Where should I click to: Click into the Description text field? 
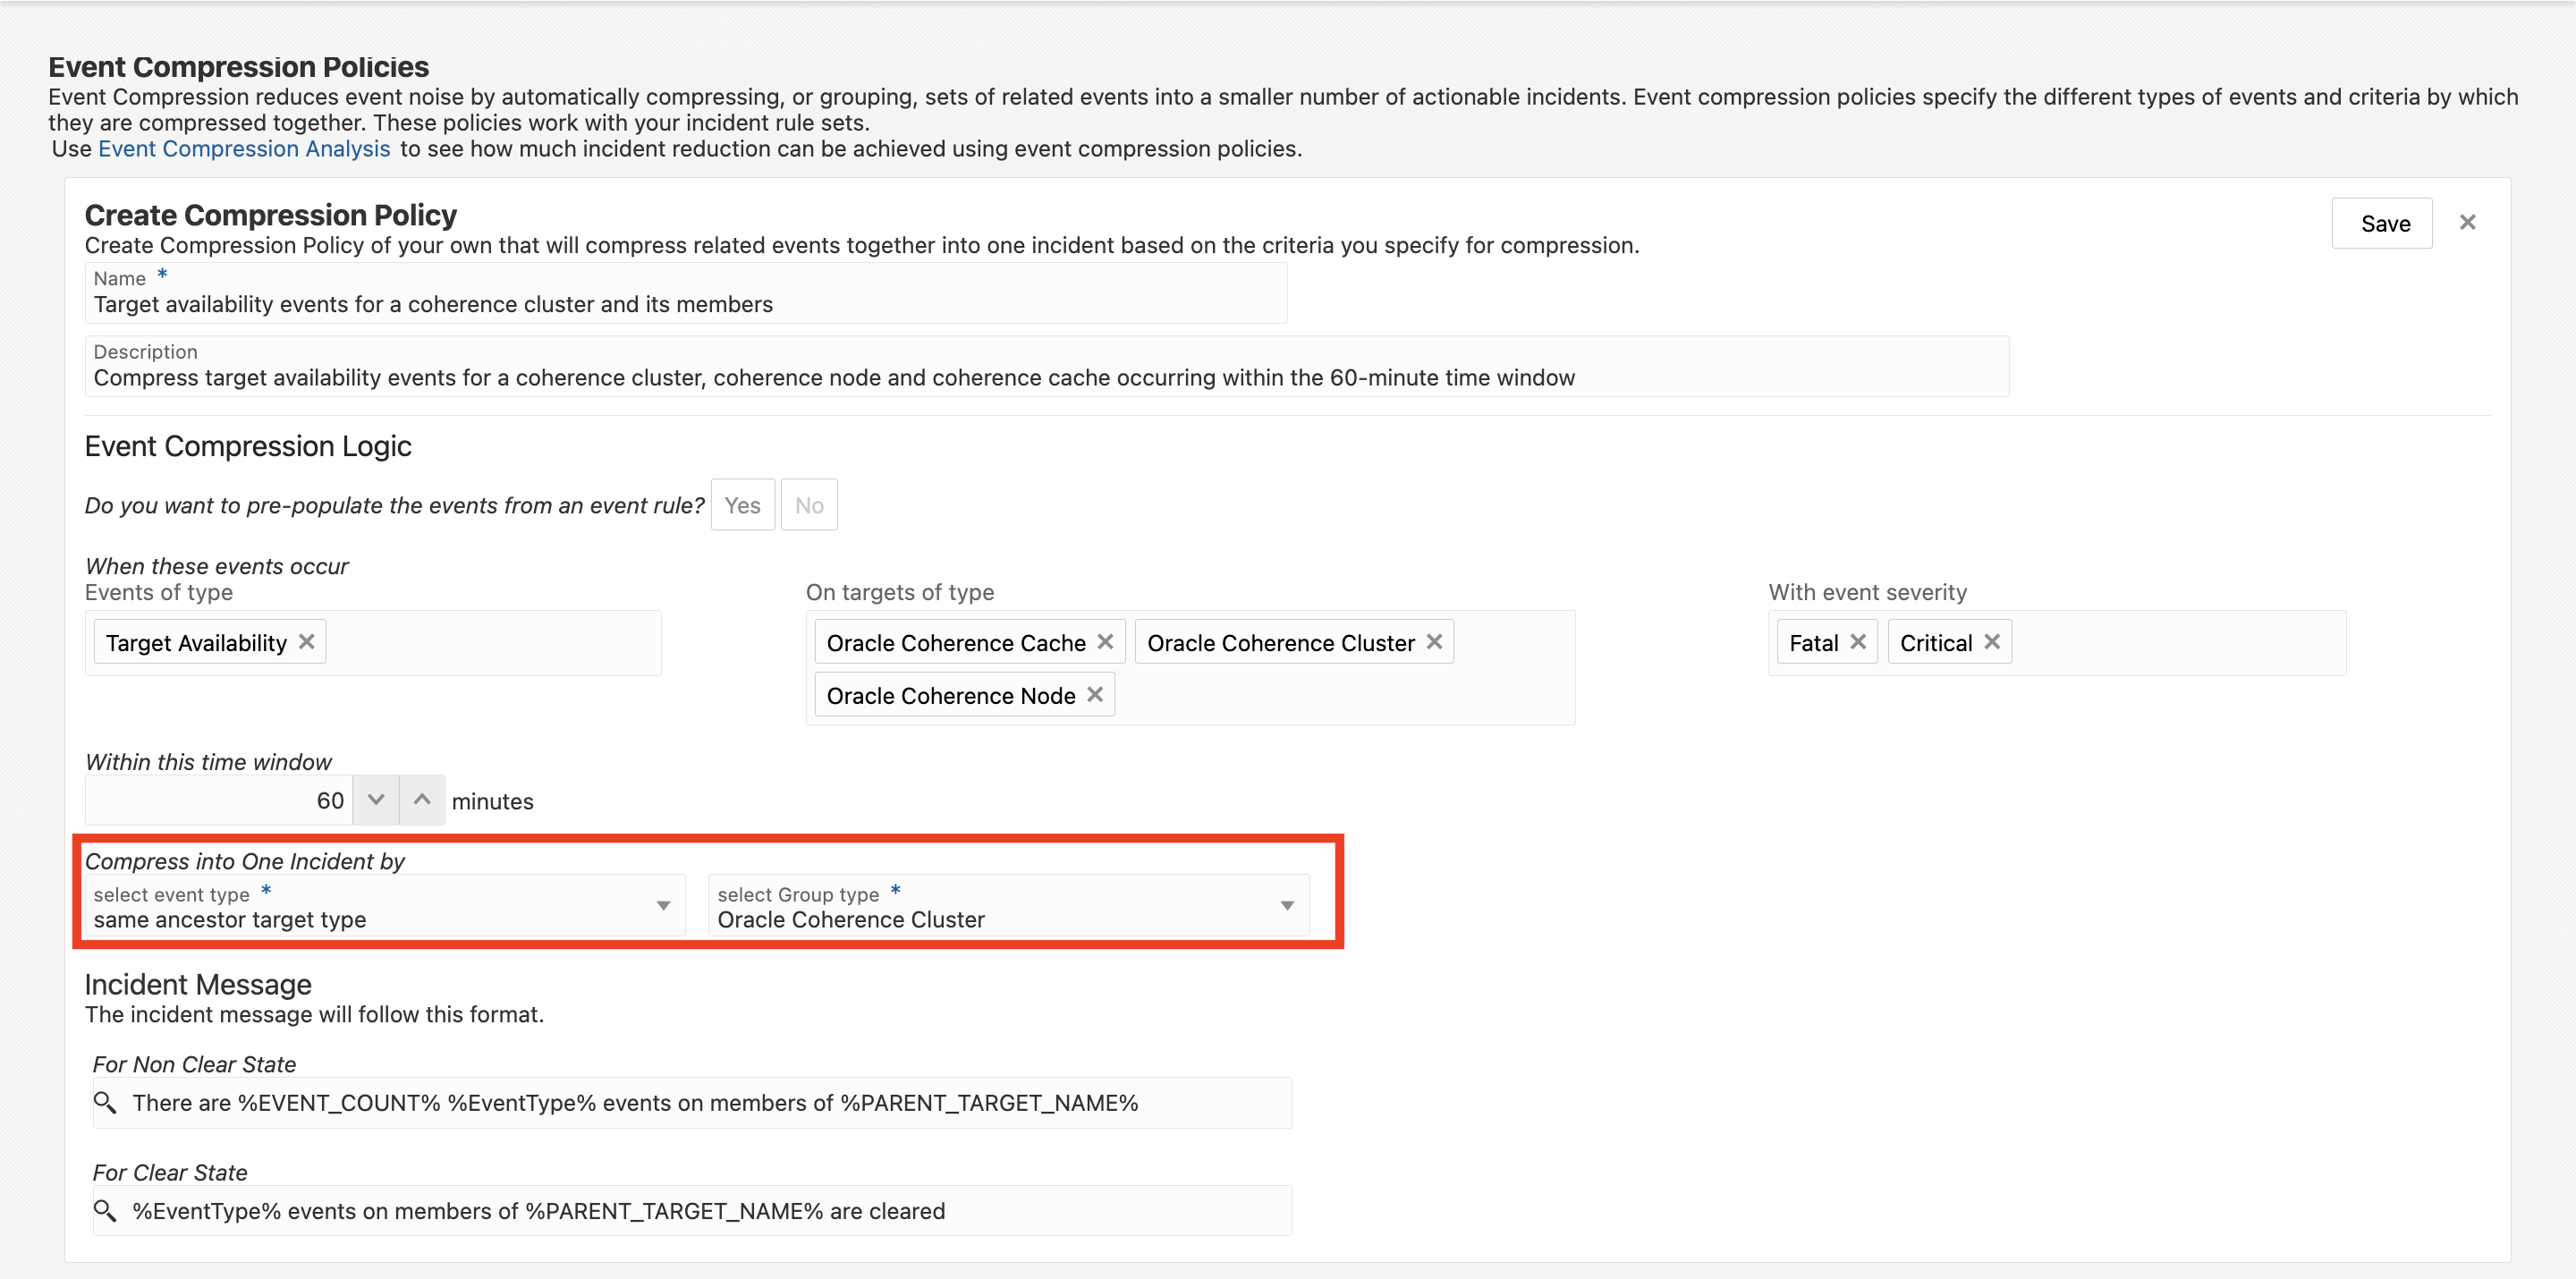point(1045,378)
